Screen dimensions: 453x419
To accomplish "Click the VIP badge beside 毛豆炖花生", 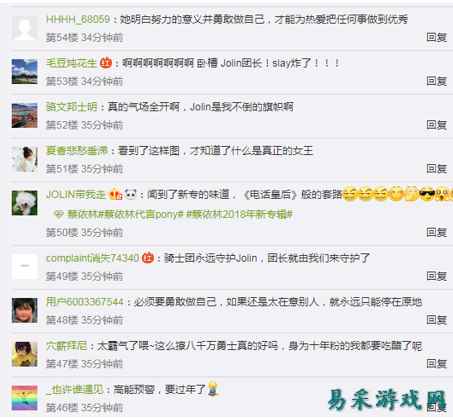I will click(x=106, y=63).
